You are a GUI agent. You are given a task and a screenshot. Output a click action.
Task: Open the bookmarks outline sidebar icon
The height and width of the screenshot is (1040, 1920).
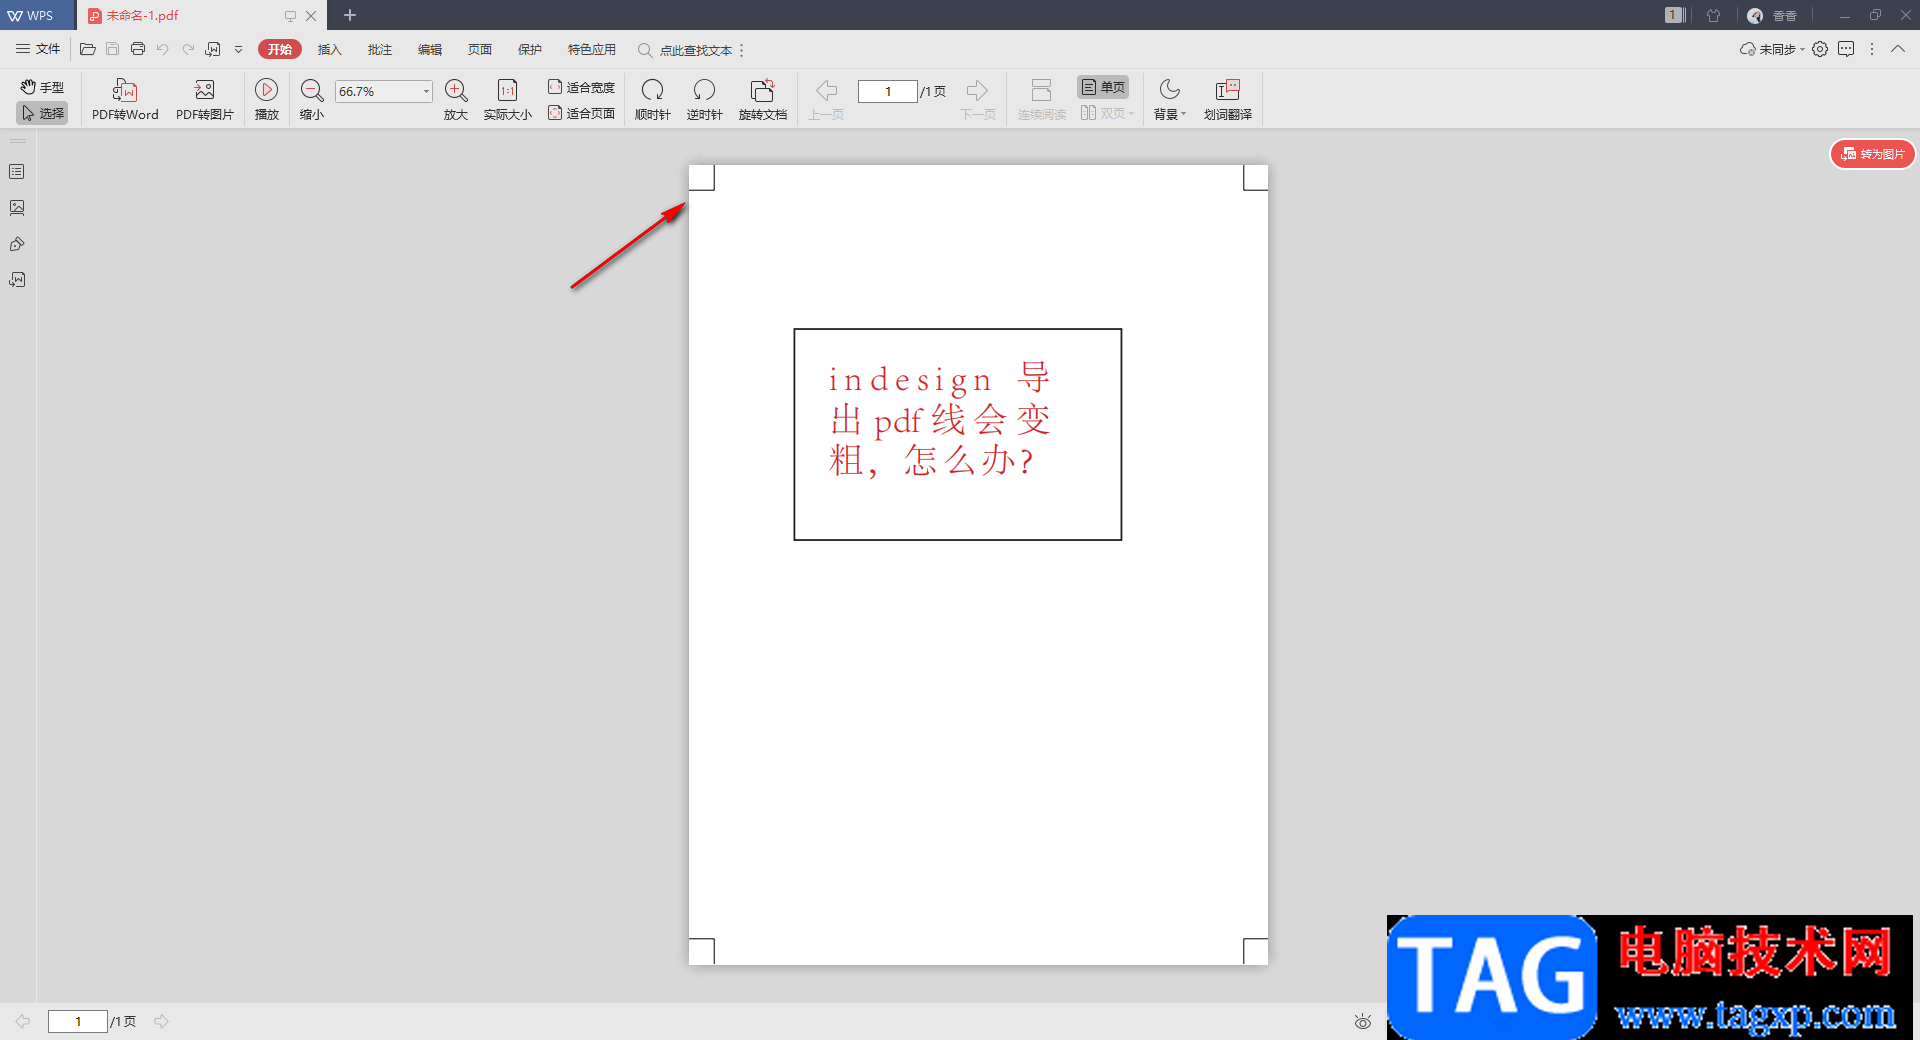click(17, 172)
